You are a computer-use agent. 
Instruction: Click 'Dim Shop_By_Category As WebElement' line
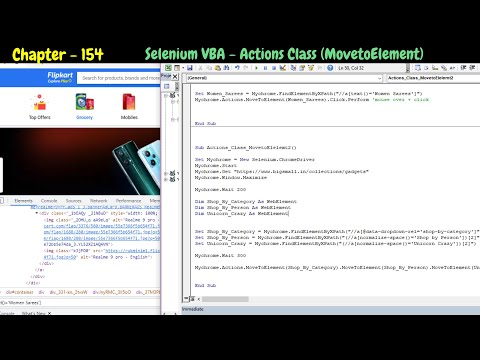coord(246,201)
